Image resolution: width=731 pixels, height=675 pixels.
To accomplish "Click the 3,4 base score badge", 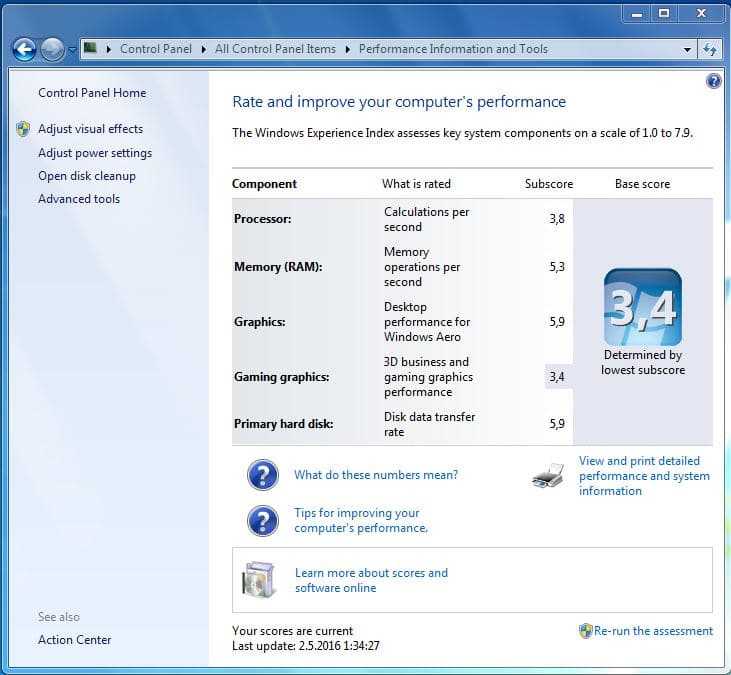I will [642, 307].
